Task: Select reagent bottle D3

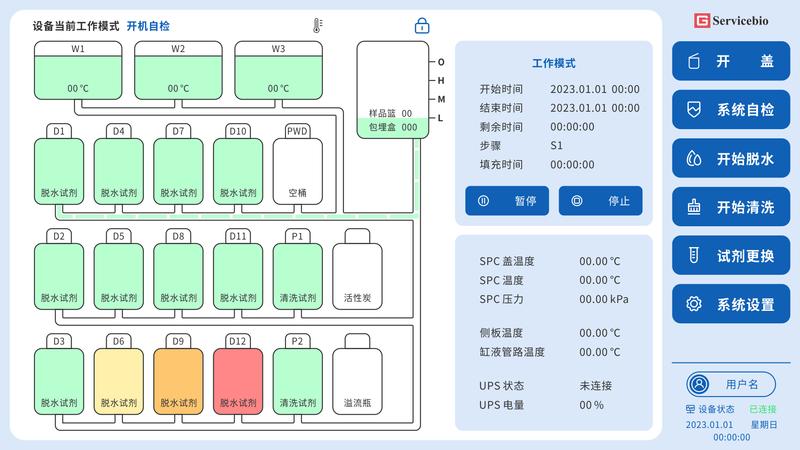Action: click(59, 374)
